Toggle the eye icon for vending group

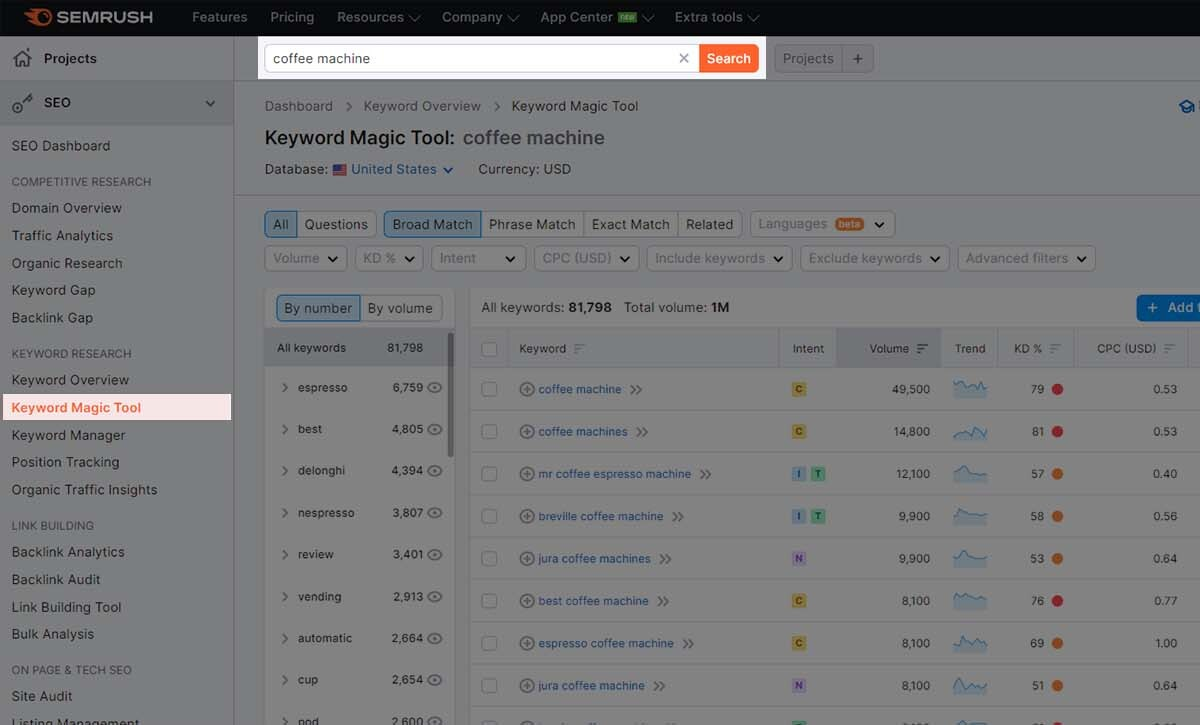pos(434,597)
